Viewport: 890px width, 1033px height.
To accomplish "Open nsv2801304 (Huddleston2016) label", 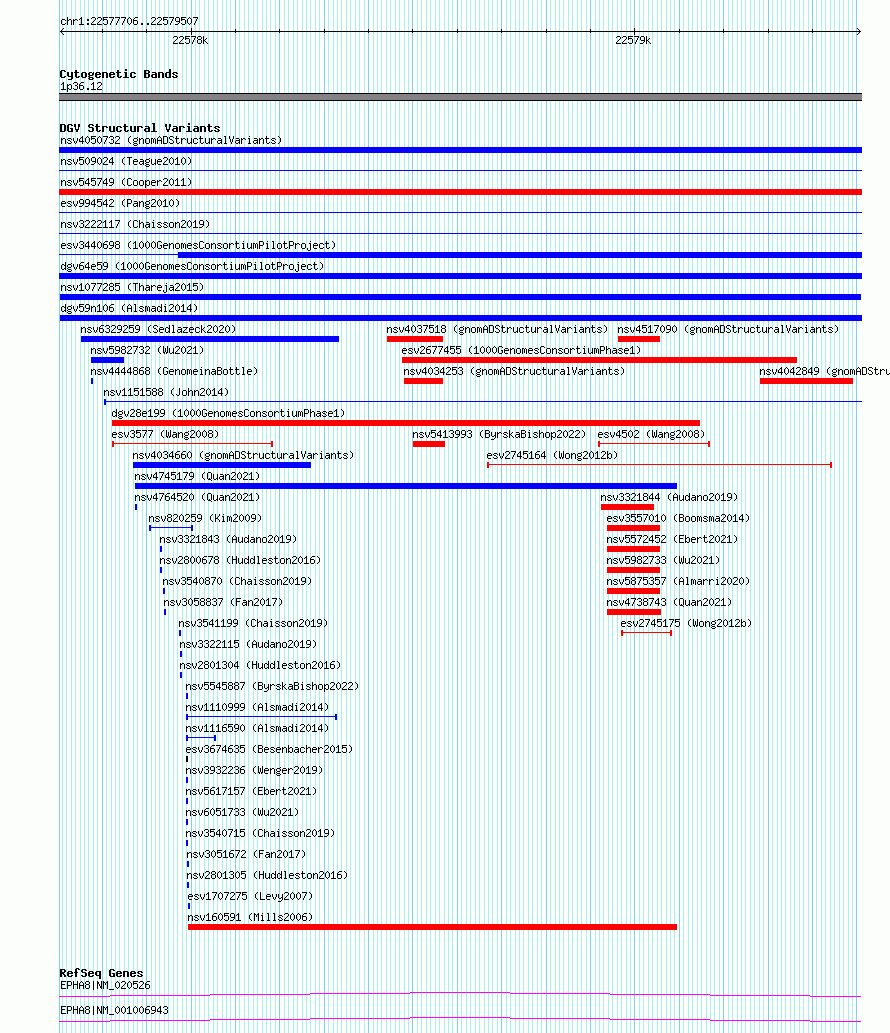I will coord(260,667).
